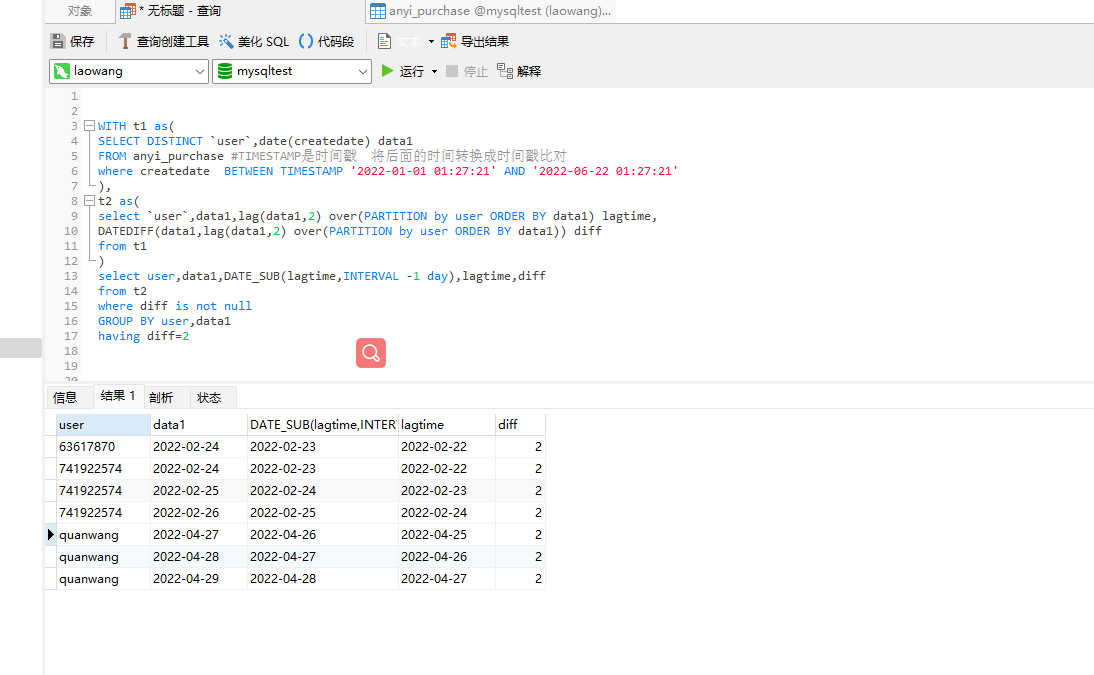
Task: Run the query with green play button
Action: coord(387,71)
